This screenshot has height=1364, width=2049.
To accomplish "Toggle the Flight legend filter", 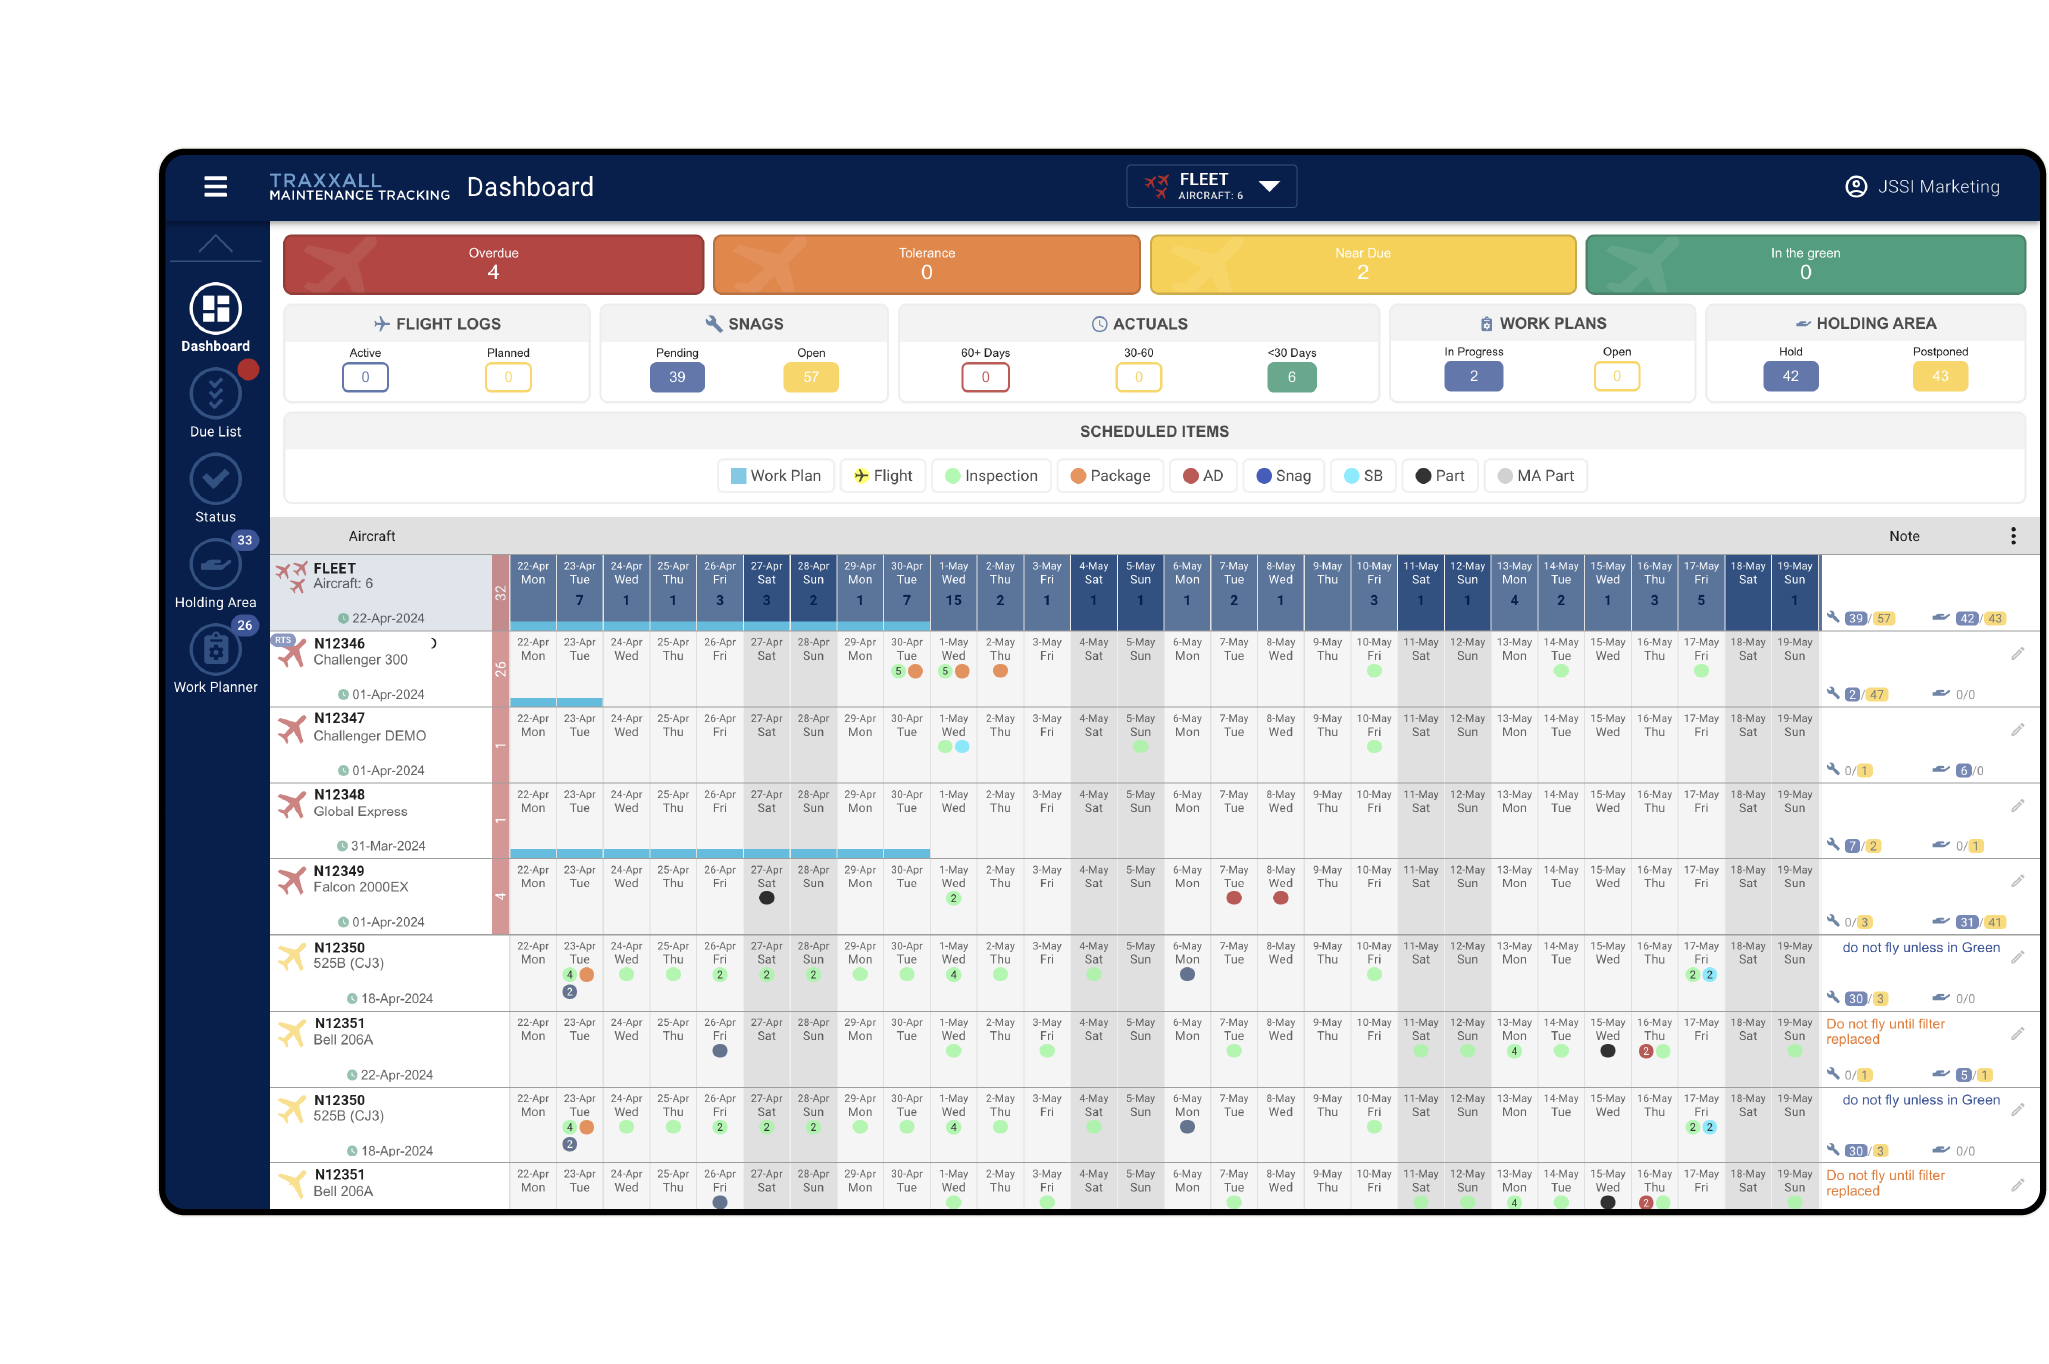I will 883,476.
